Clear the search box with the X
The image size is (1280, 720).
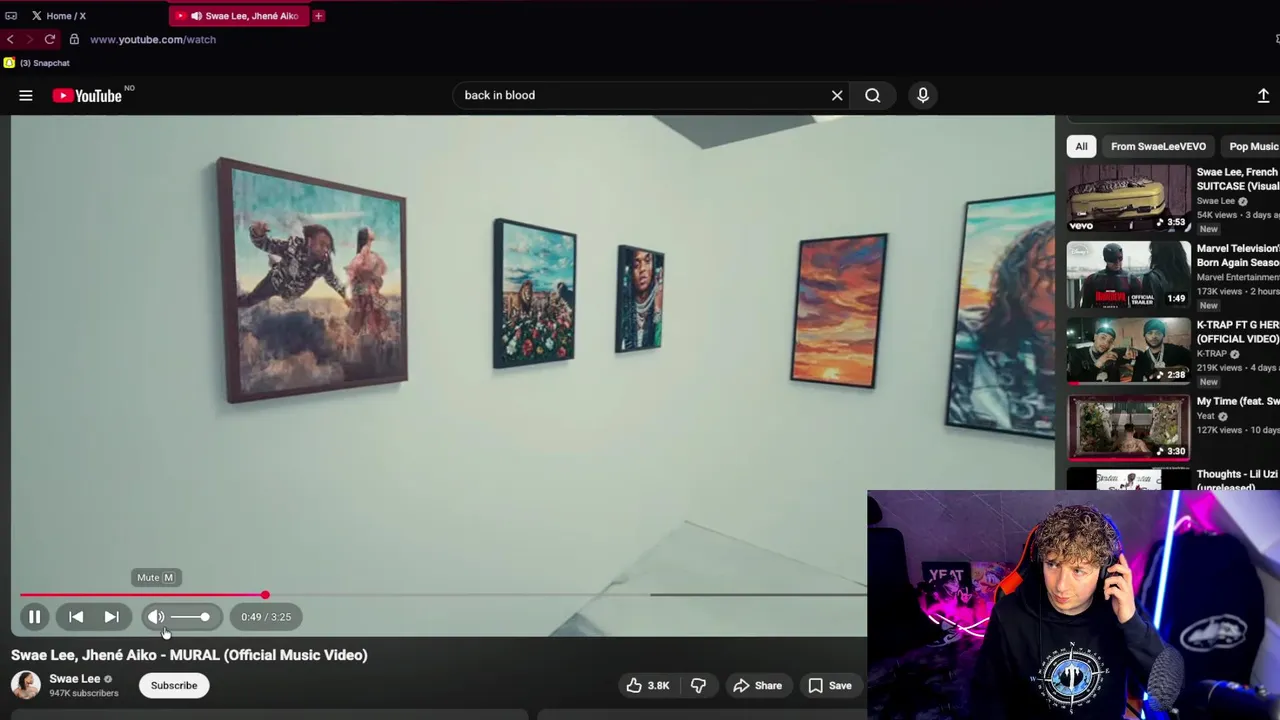[837, 95]
